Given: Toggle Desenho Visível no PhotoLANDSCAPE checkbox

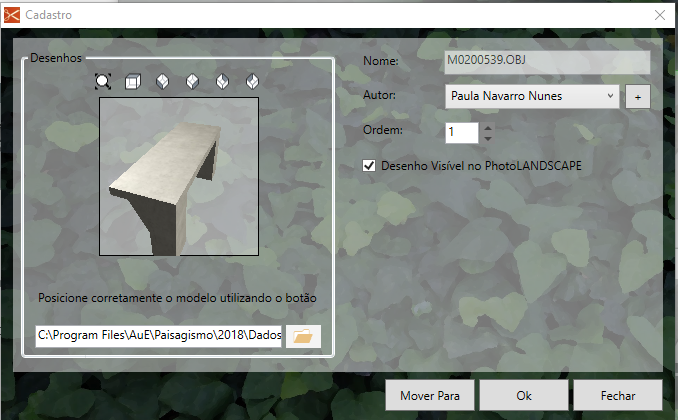Looking at the screenshot, I should pos(370,166).
